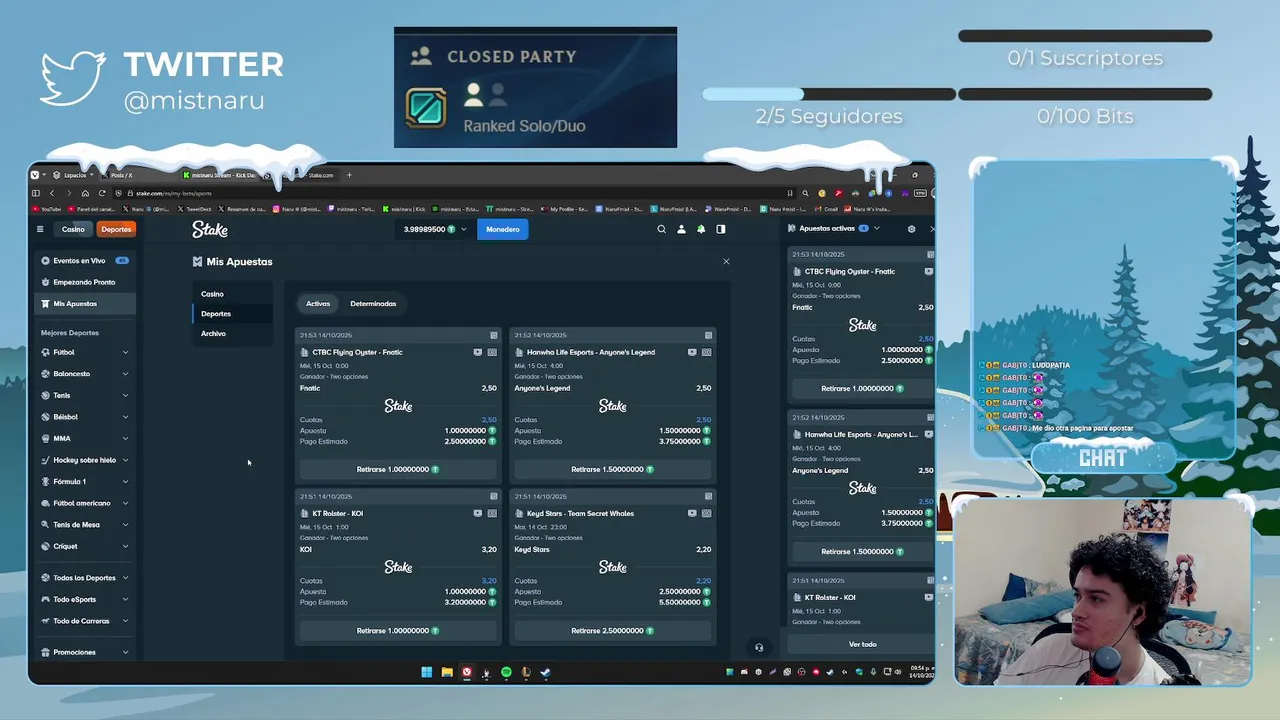The width and height of the screenshot is (1280, 720).
Task: Open the YouTube bookmark
Action: tap(46, 209)
